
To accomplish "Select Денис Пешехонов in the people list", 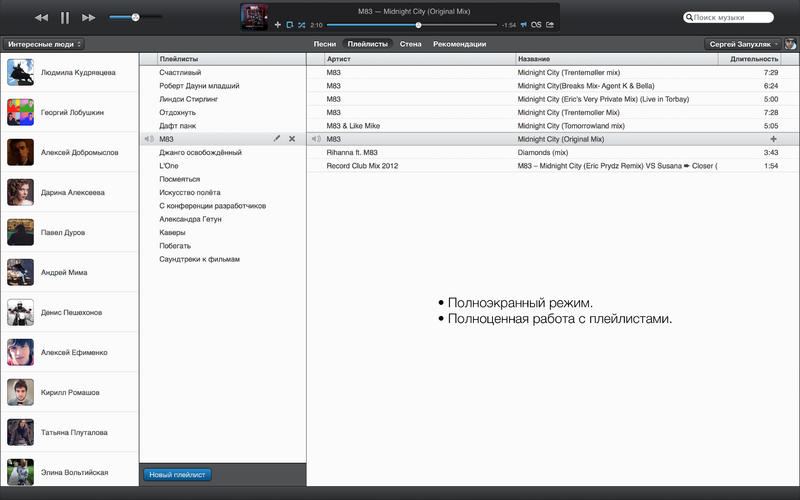I will tap(69, 312).
